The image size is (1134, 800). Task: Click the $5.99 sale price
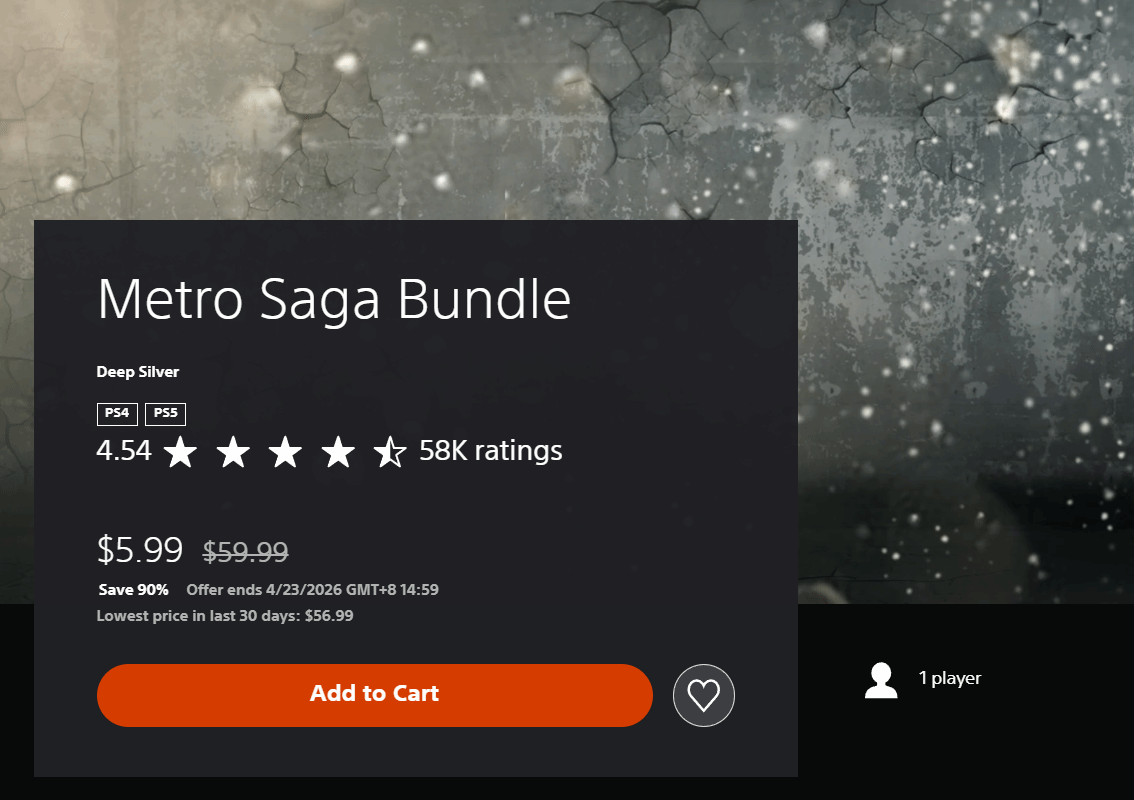(x=140, y=549)
